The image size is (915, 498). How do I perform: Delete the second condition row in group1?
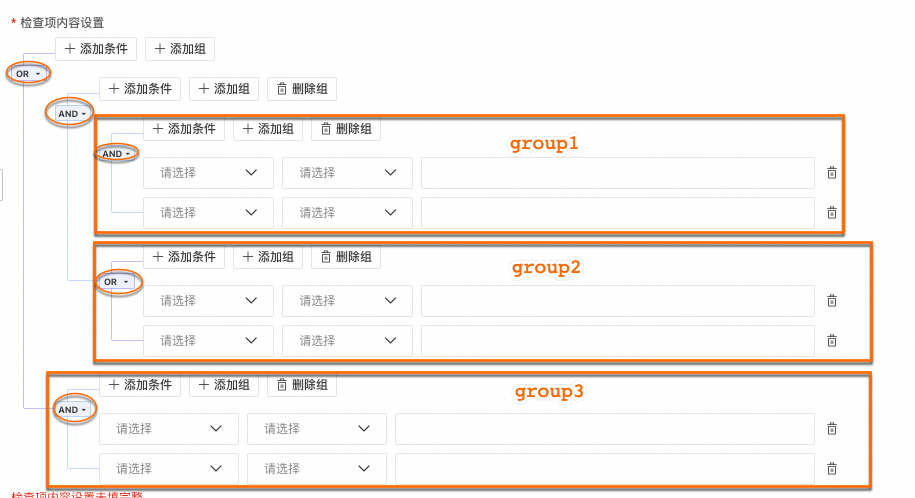pos(831,213)
